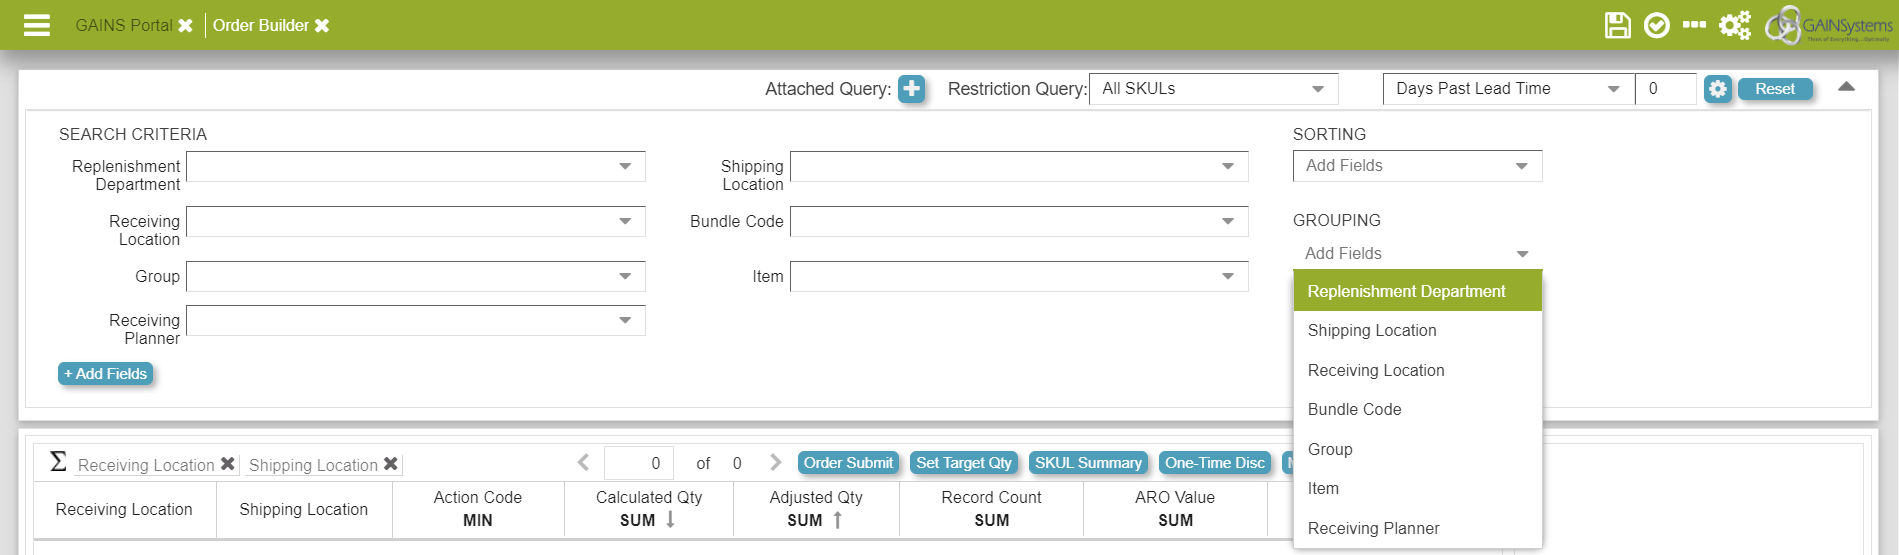Open the gears settings icon in header

tap(1735, 25)
